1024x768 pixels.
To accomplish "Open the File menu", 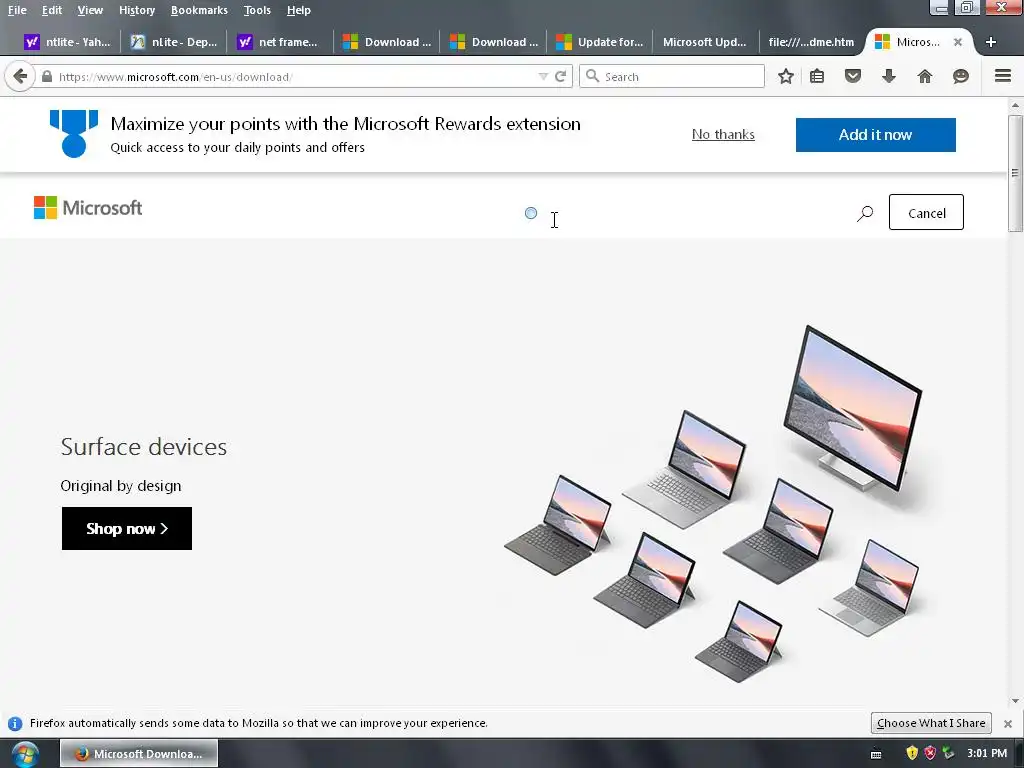I will tap(17, 10).
